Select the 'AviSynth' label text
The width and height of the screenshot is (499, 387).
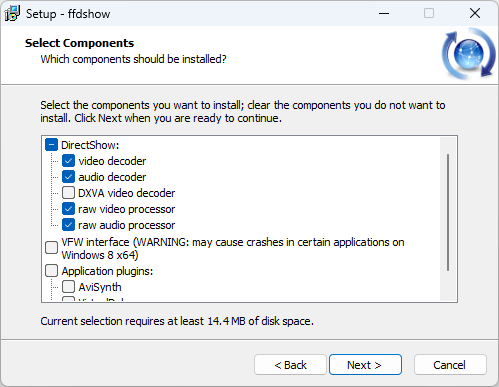tap(100, 287)
